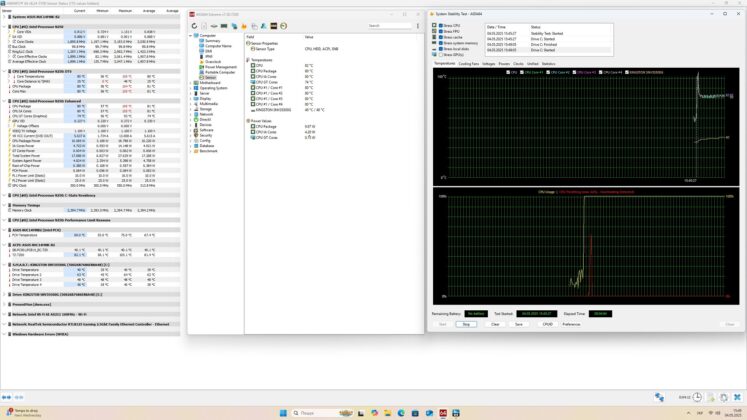Switch to the Cooling Fans tab
This screenshot has width=747, height=420.
tap(468, 64)
